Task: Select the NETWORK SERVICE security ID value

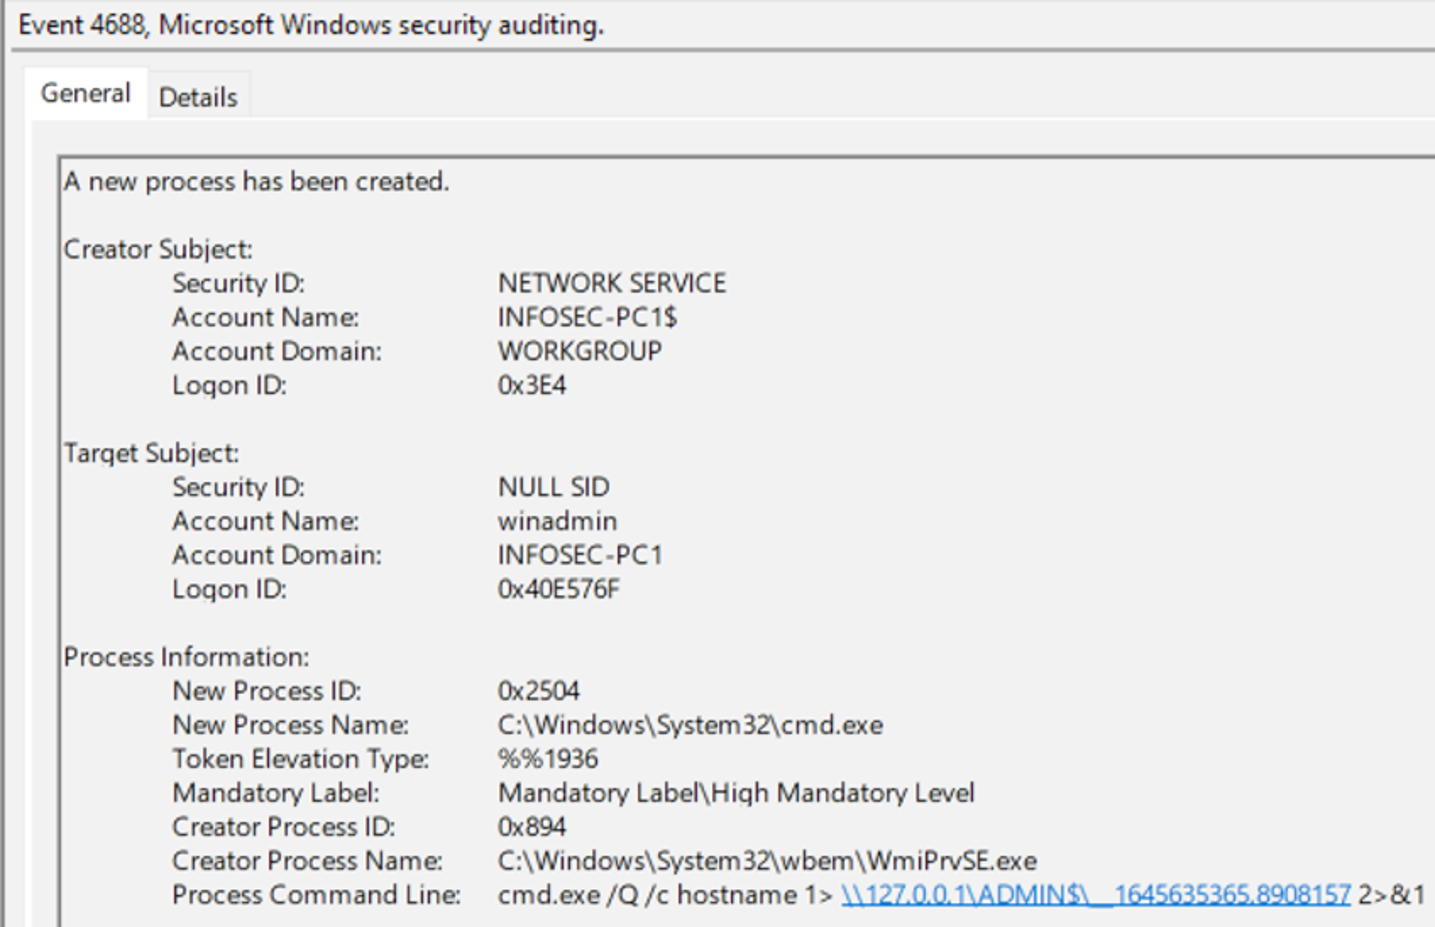Action: (x=612, y=284)
